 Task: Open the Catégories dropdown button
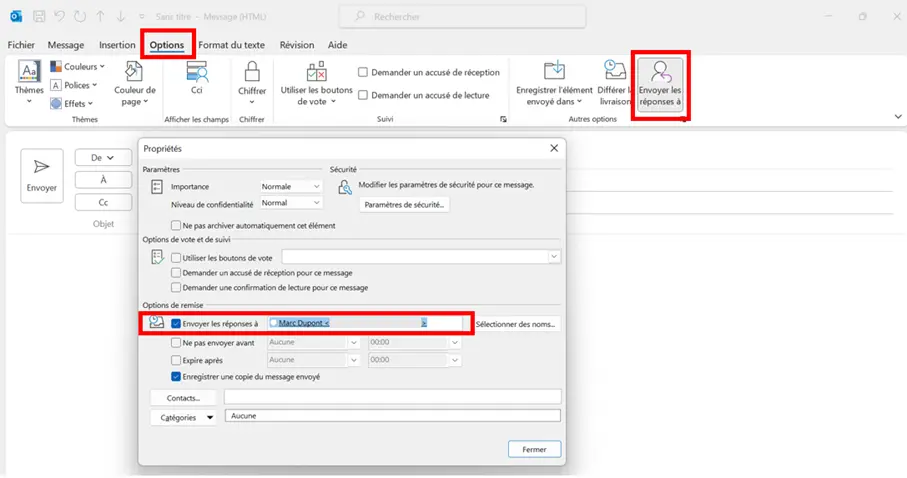point(183,417)
